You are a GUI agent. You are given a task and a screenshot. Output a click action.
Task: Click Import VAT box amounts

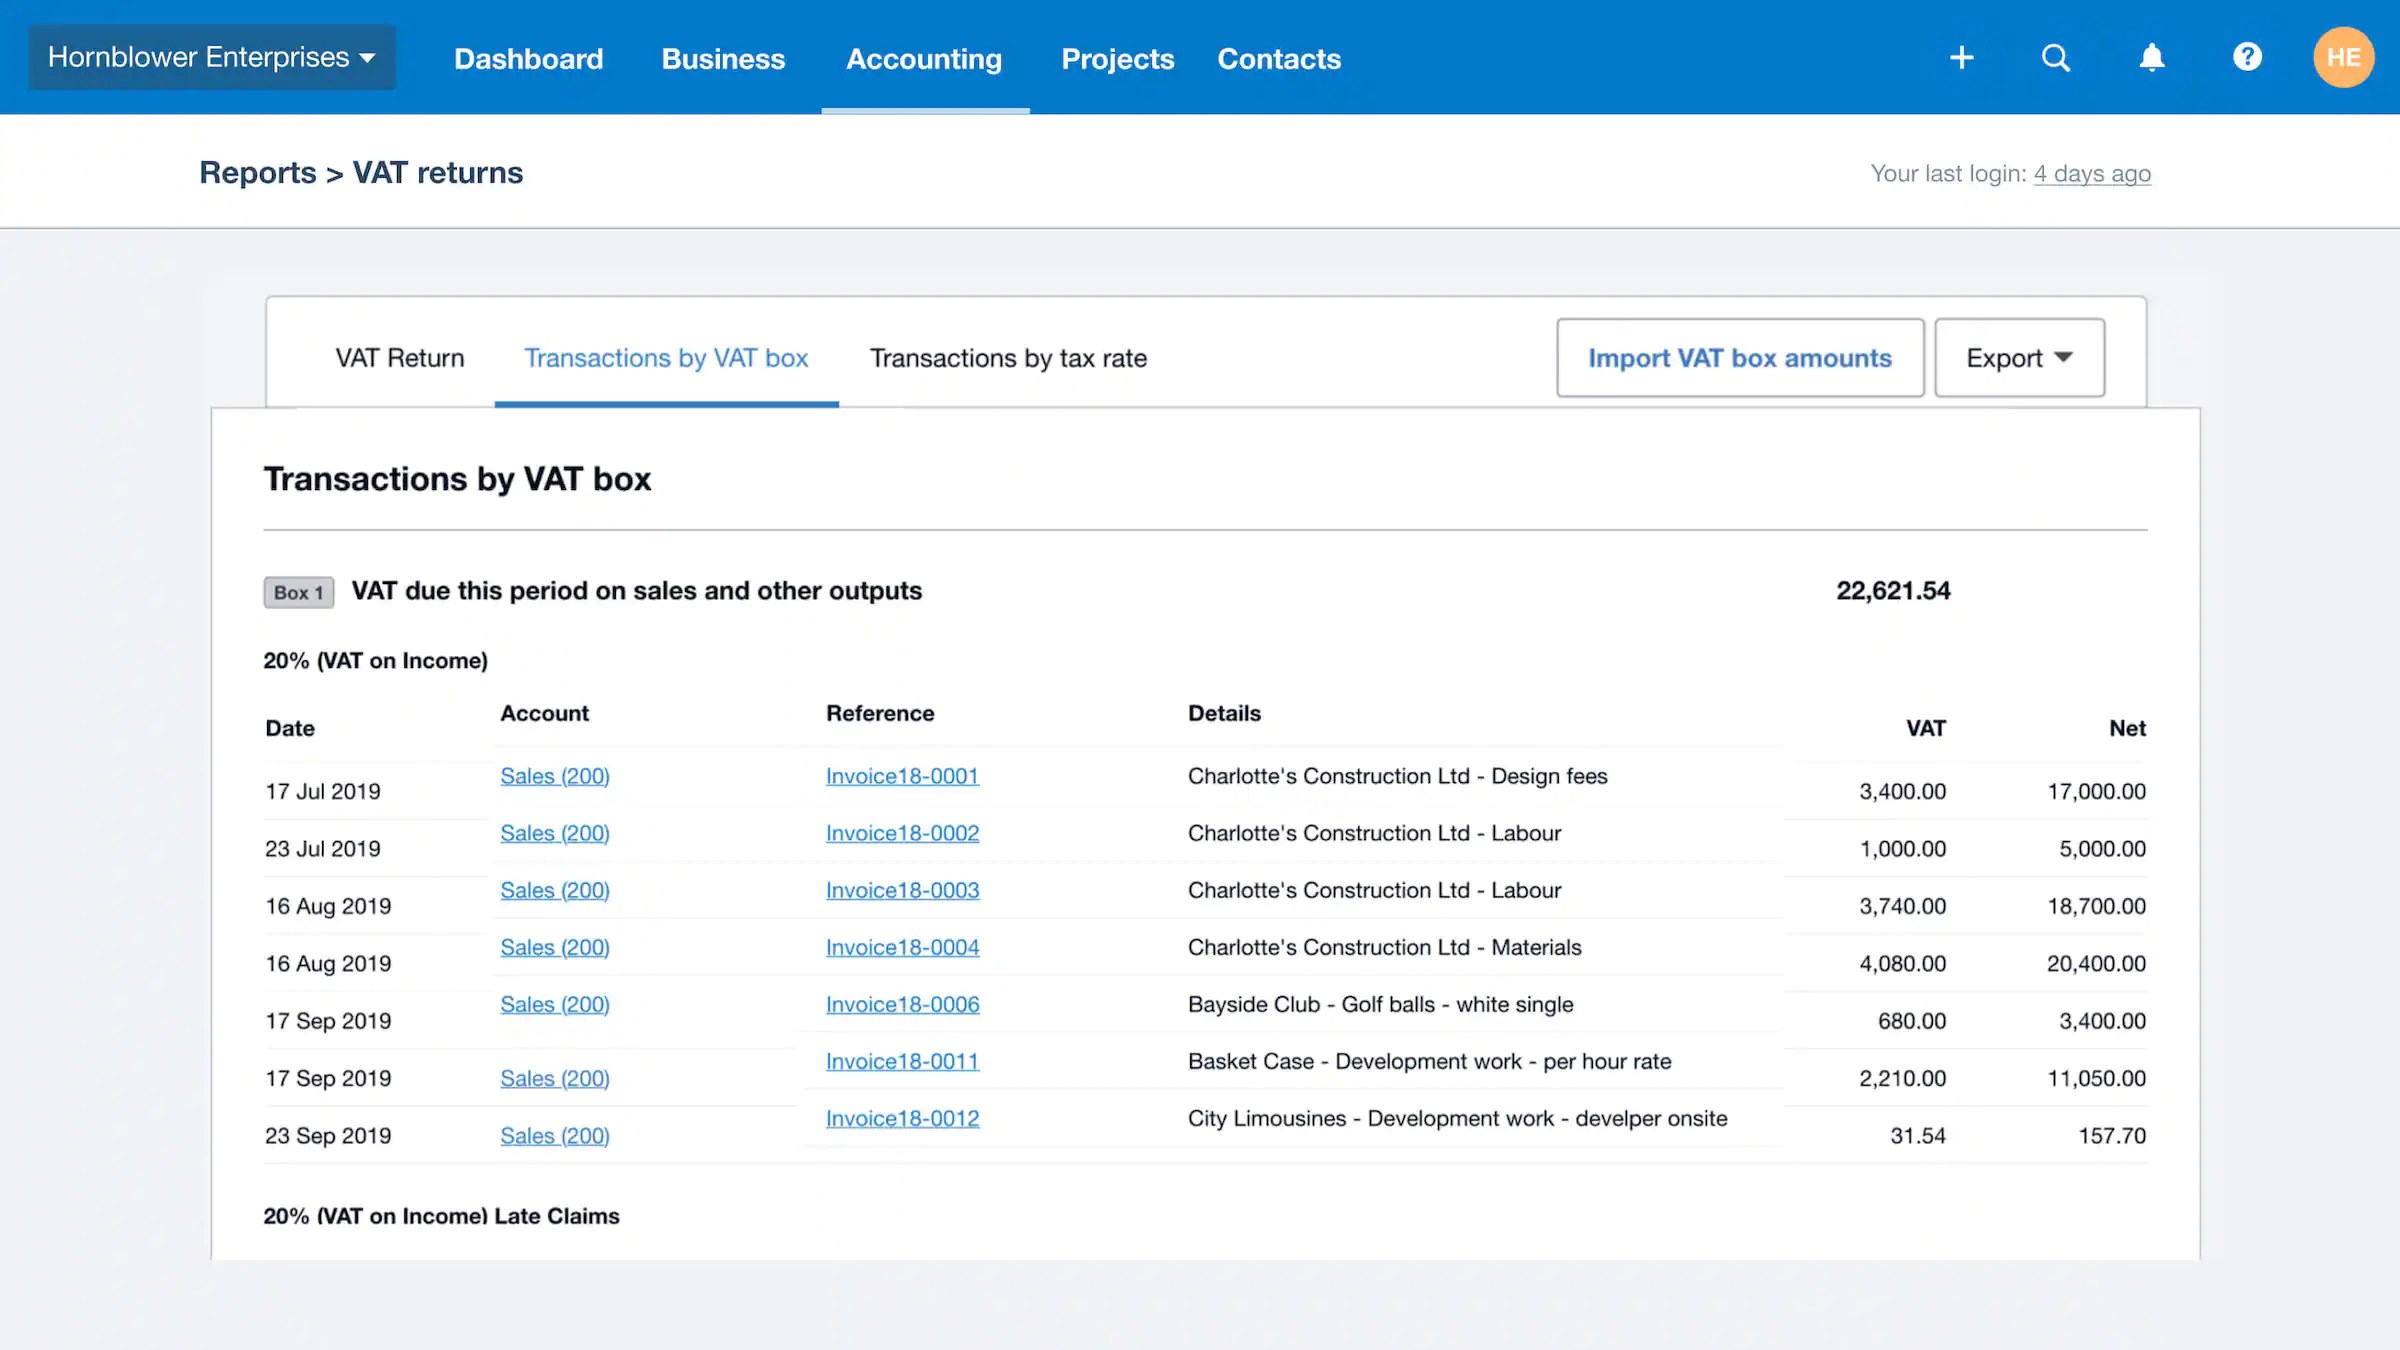point(1739,357)
